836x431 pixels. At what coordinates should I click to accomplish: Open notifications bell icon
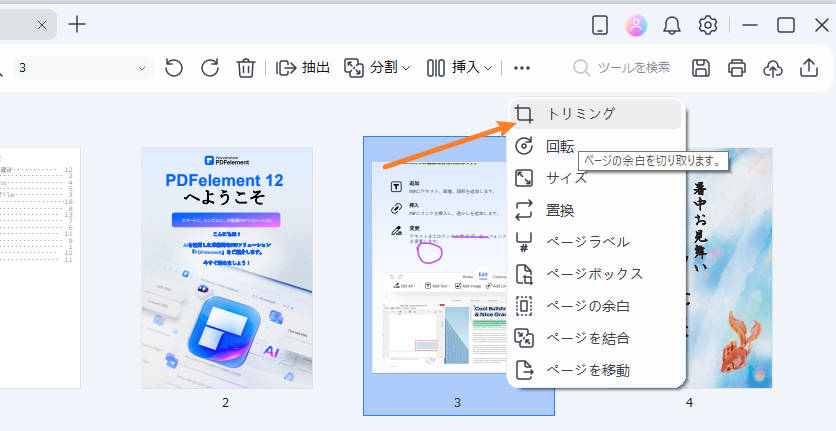pos(672,25)
